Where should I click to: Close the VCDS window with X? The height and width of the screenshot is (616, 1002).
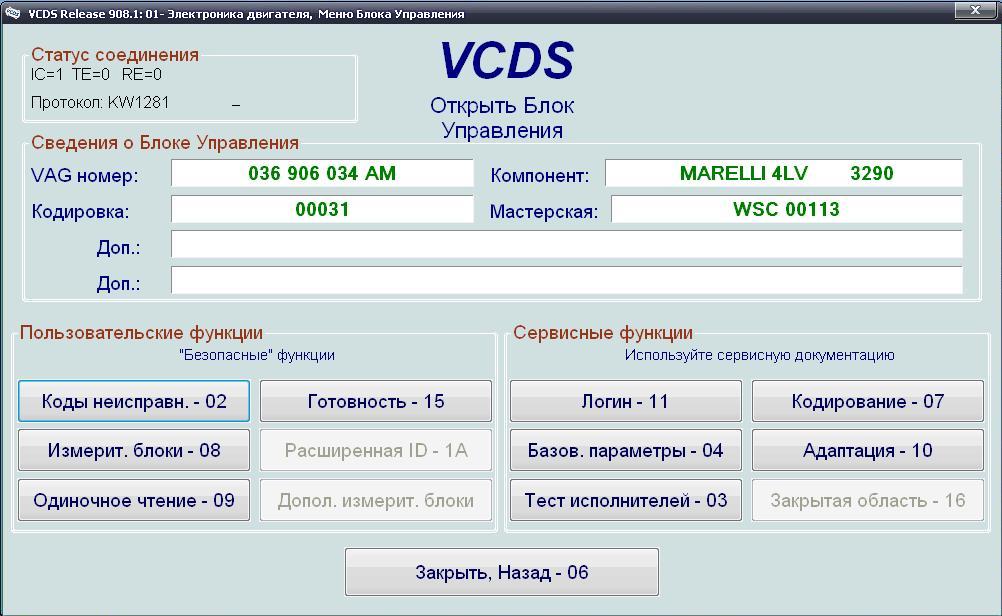click(975, 10)
